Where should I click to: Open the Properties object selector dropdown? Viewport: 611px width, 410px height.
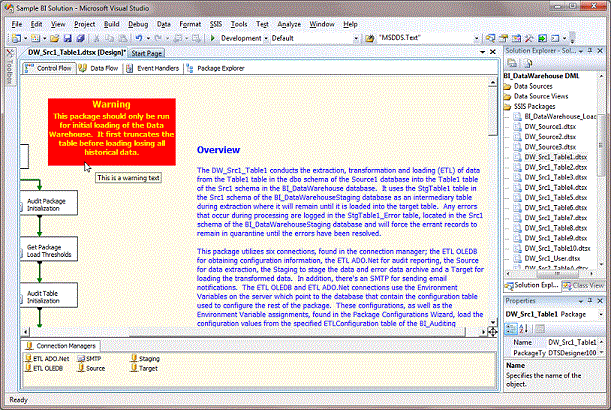tap(600, 314)
